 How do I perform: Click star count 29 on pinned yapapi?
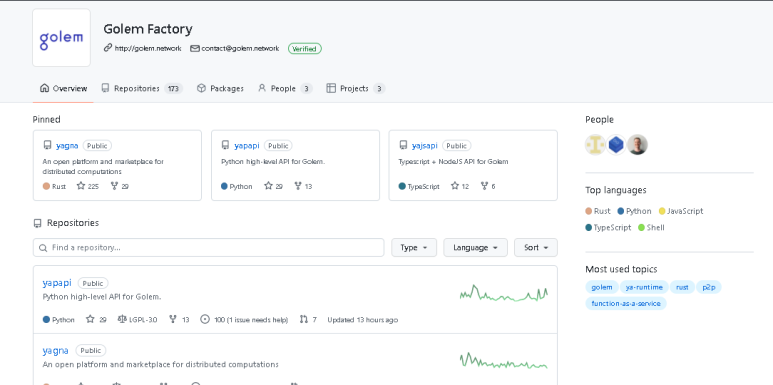pos(274,186)
